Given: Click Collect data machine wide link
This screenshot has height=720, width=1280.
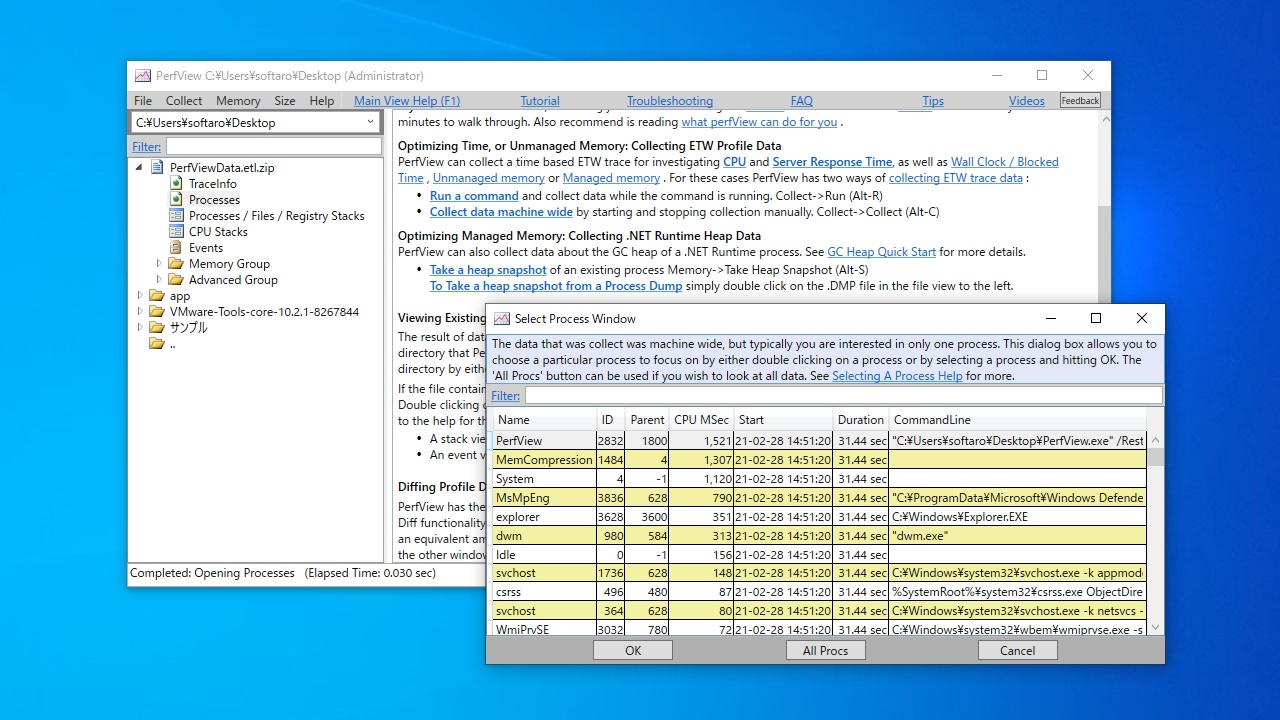Looking at the screenshot, I should [501, 212].
